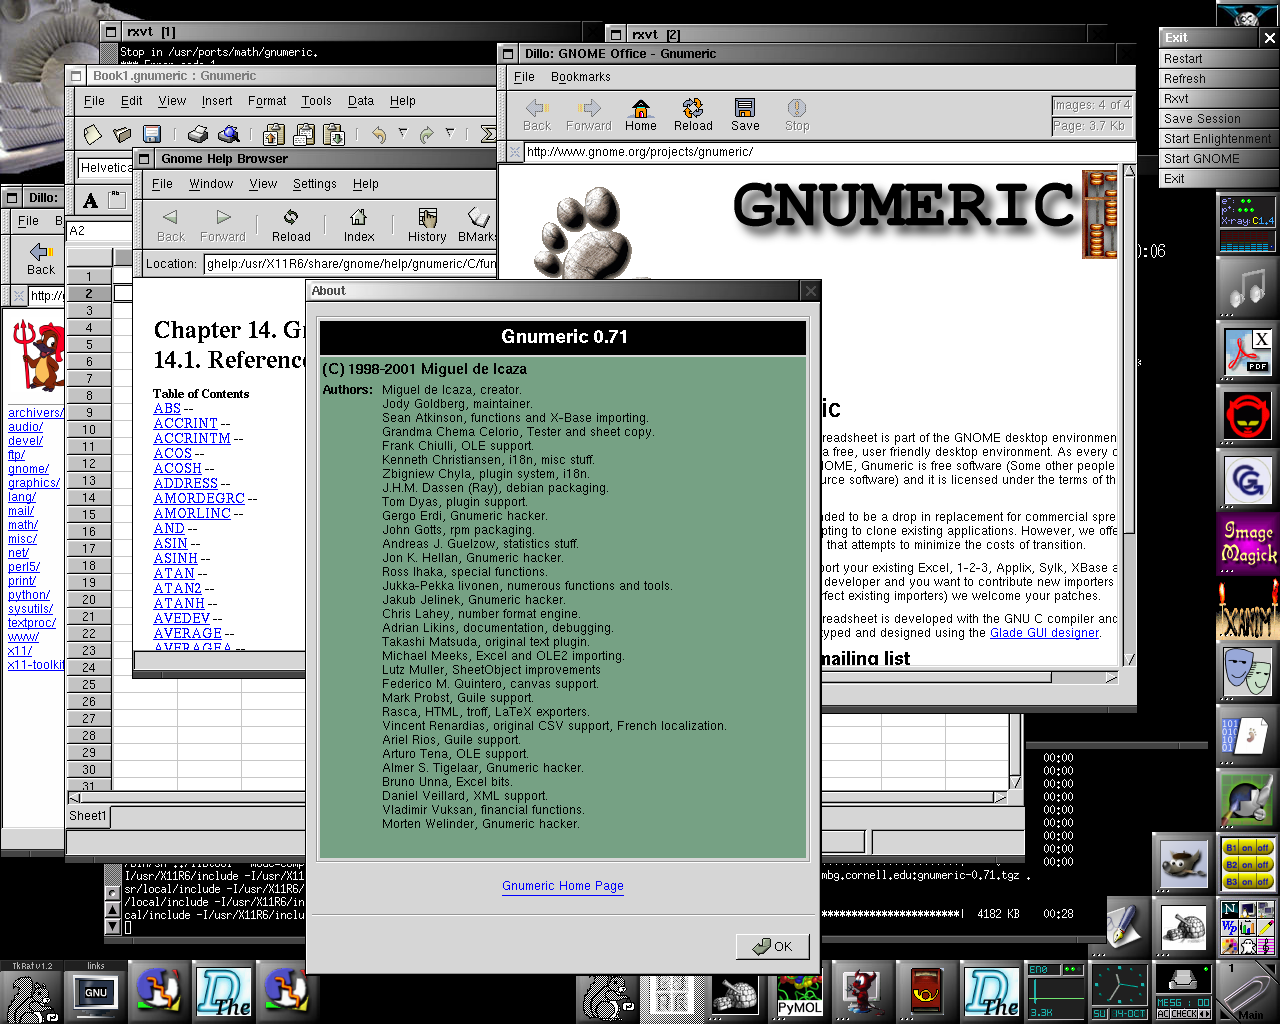1280x1024 pixels.
Task: Open Print Preview in Gnumeric toolbar
Action: (228, 133)
